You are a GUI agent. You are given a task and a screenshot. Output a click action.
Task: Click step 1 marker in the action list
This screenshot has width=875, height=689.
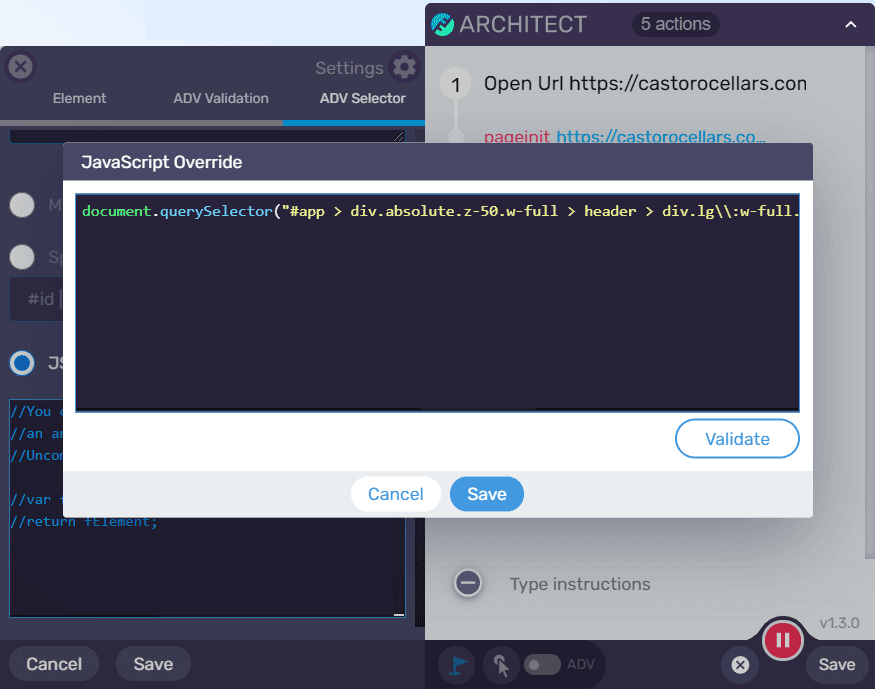coord(455,84)
